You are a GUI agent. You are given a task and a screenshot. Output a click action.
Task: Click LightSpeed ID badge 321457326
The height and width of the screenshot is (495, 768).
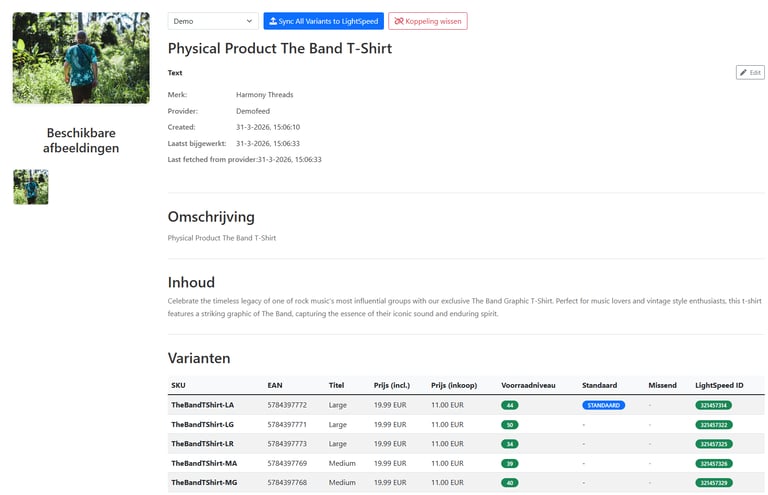(713, 463)
